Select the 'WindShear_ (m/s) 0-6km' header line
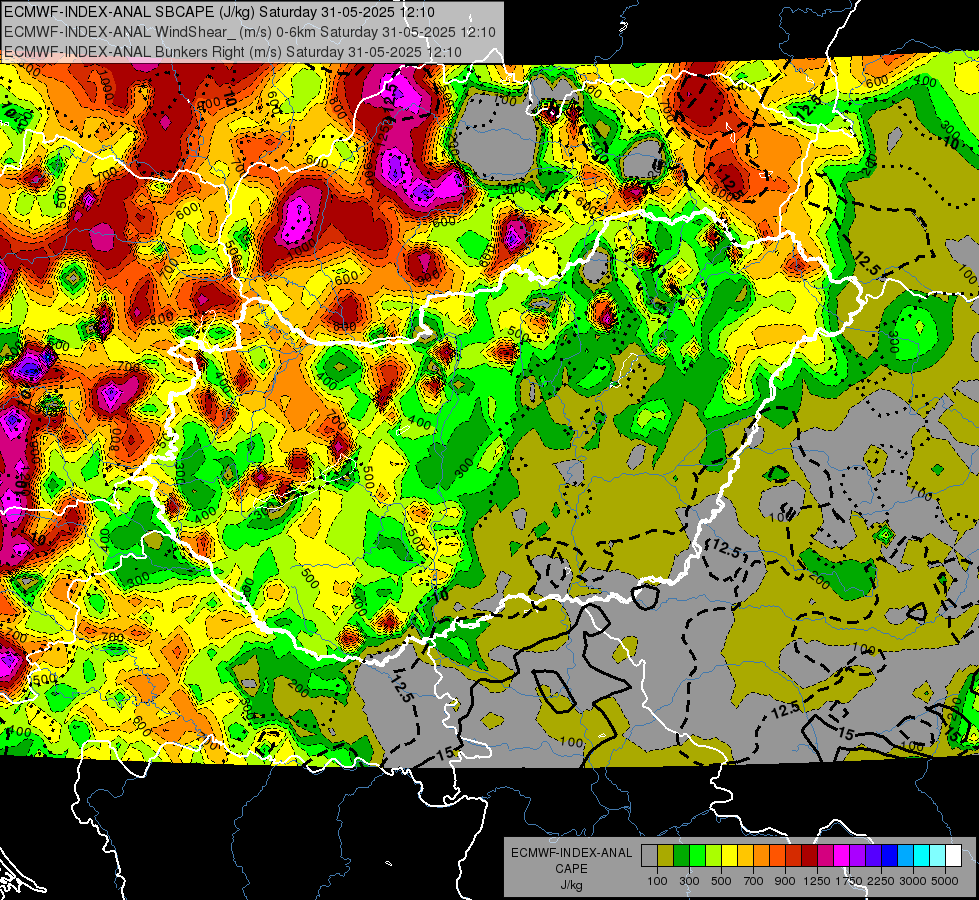The width and height of the screenshot is (979, 900). [250, 32]
